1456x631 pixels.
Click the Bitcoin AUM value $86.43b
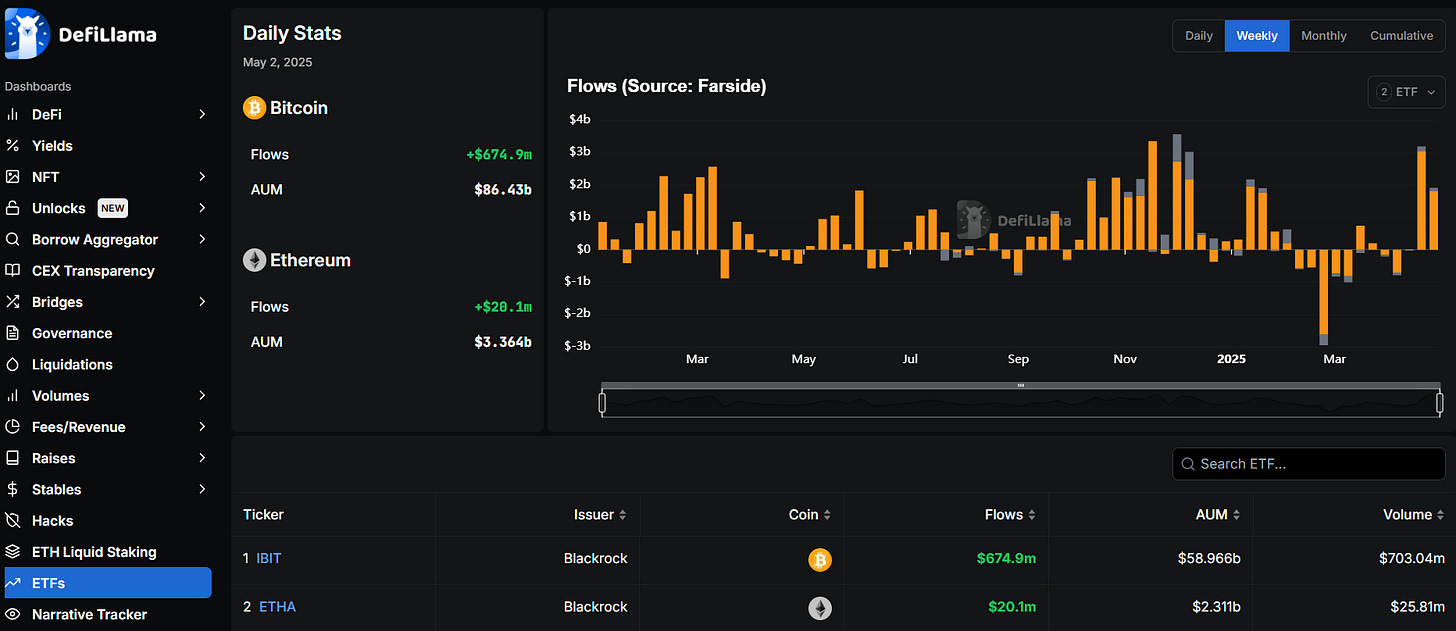tap(503, 189)
